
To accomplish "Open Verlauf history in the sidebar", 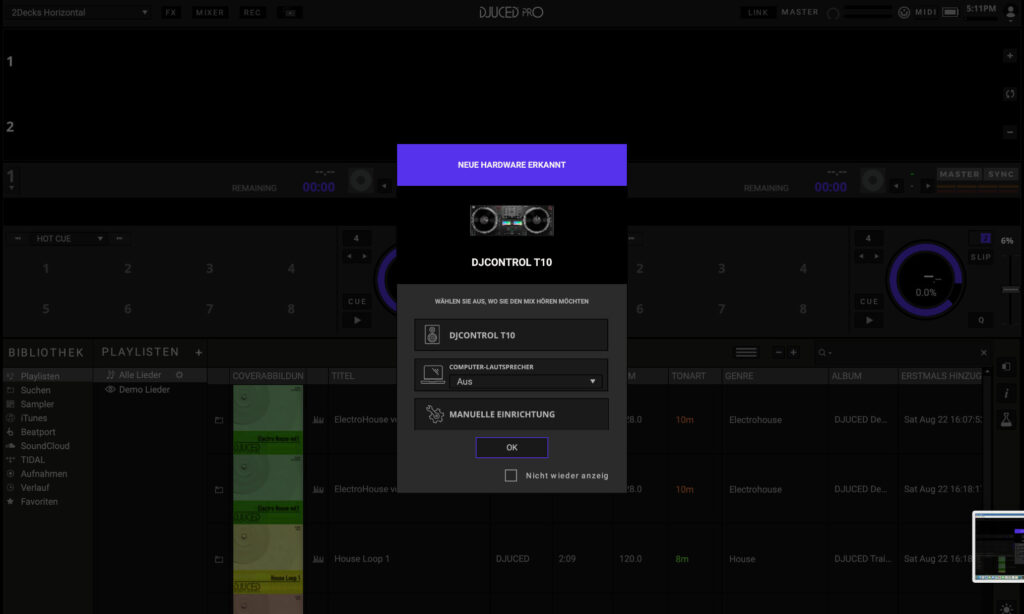I will pyautogui.click(x=35, y=488).
